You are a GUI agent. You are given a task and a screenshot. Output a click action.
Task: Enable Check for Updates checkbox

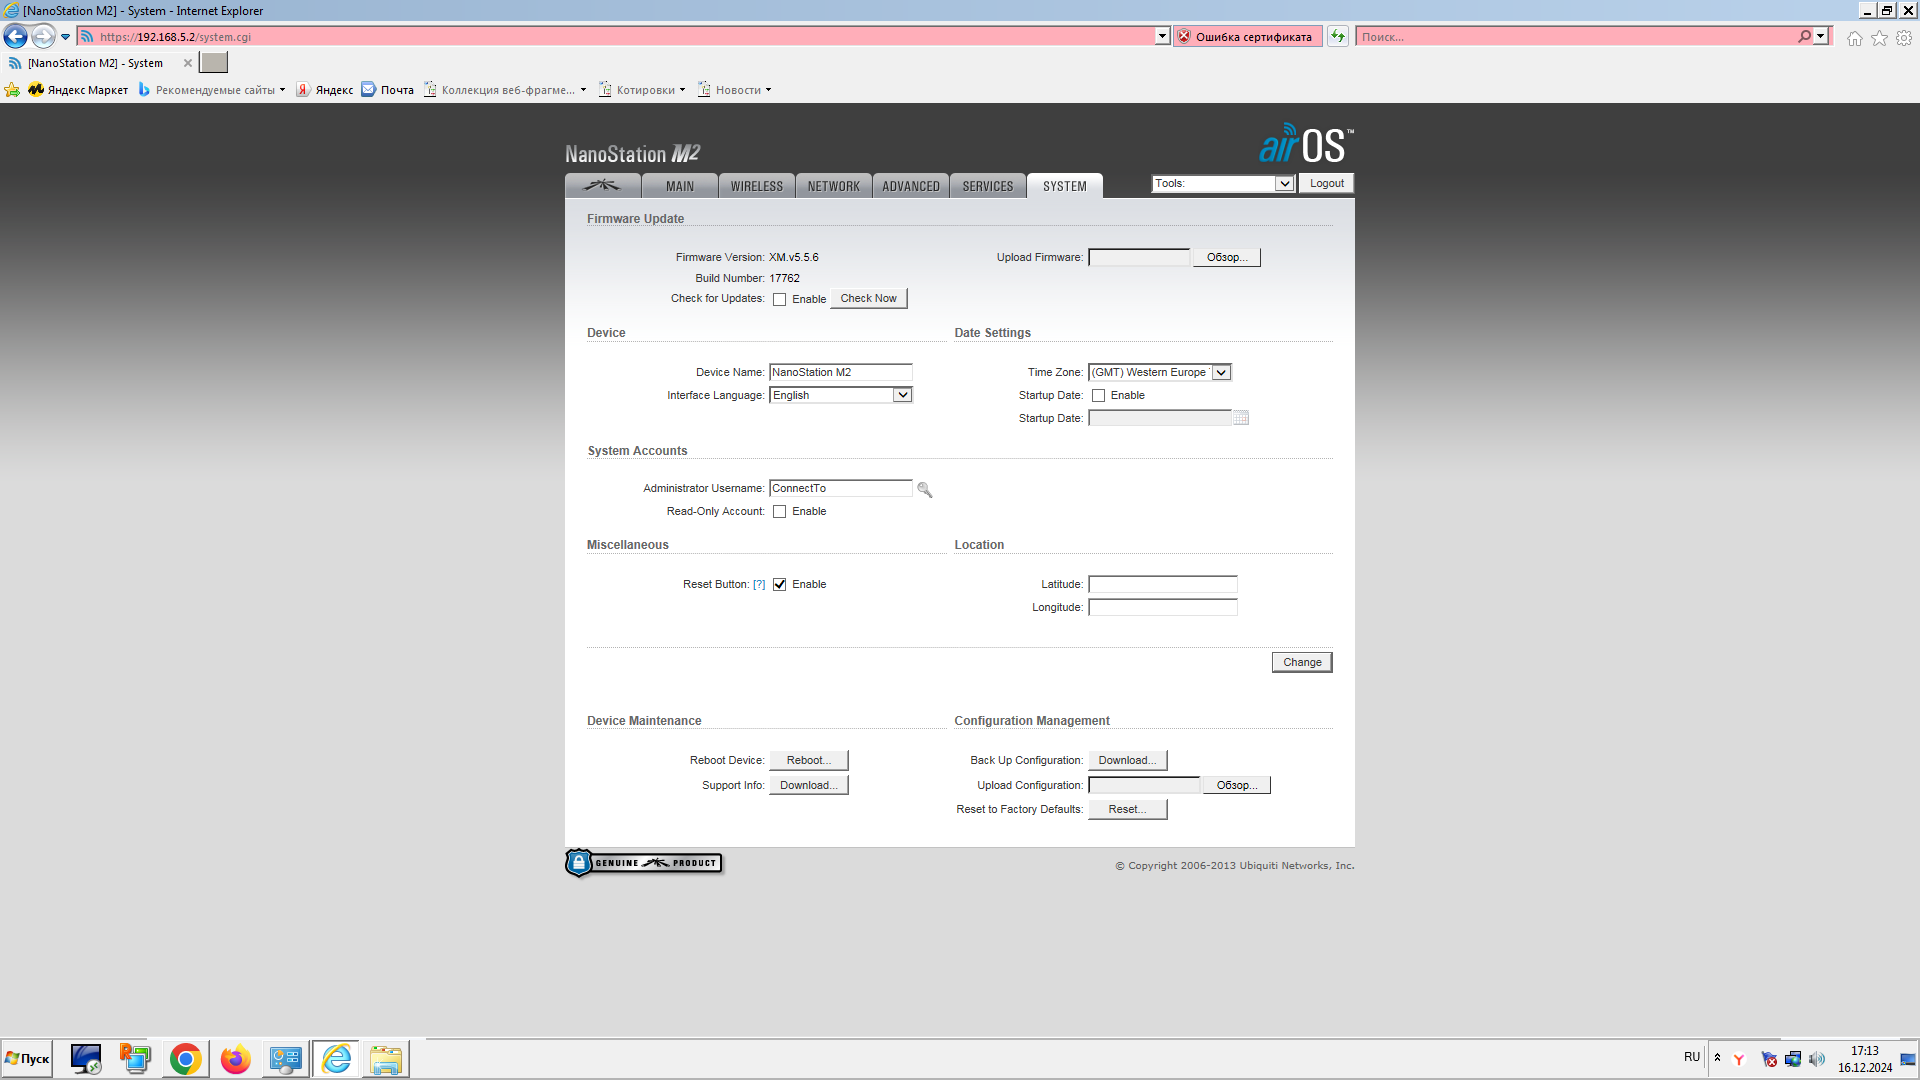[x=780, y=300]
